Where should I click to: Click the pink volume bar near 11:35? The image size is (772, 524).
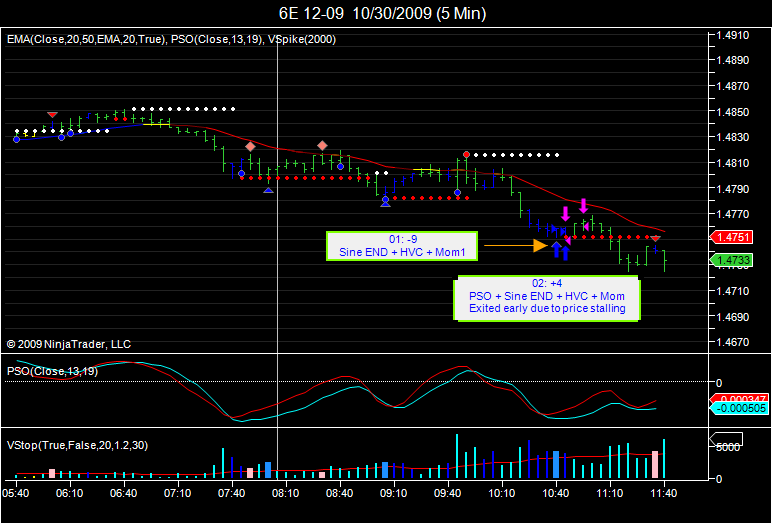click(655, 464)
